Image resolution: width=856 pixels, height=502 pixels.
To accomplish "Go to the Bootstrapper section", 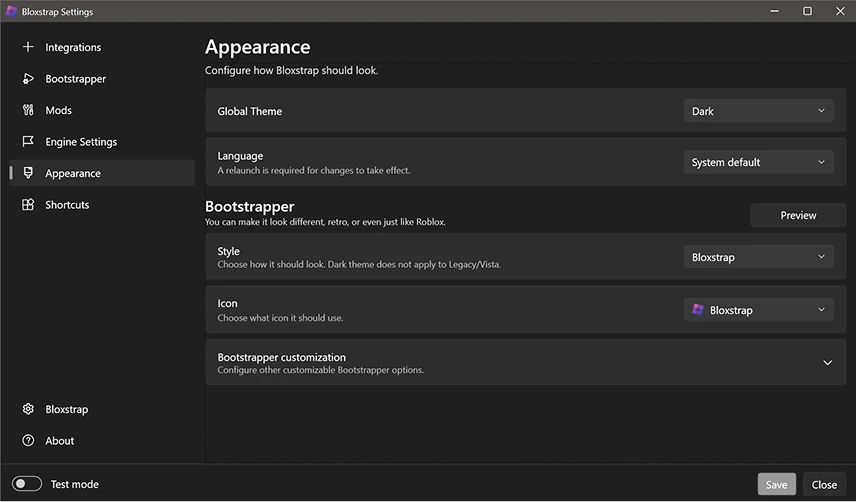I will [x=102, y=79].
